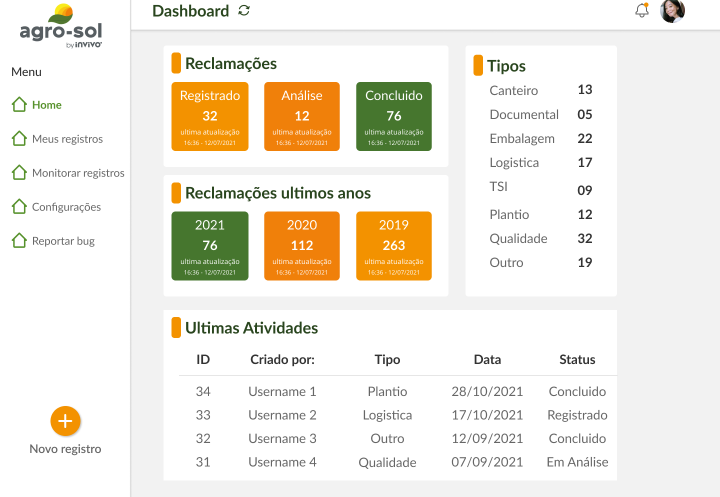Viewport: 720px width, 497px height.
Task: Click the Em Análise status
Action: pos(577,462)
